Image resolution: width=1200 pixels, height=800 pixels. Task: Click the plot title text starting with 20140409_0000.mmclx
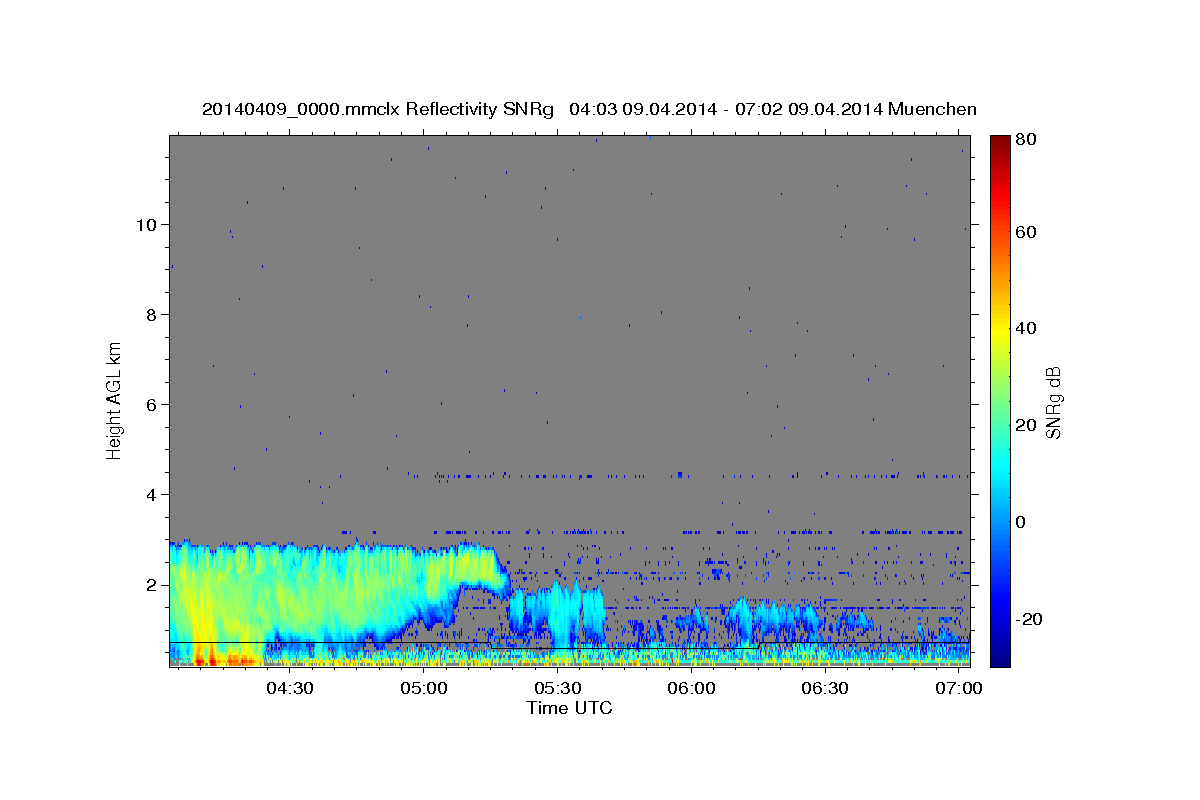(589, 109)
